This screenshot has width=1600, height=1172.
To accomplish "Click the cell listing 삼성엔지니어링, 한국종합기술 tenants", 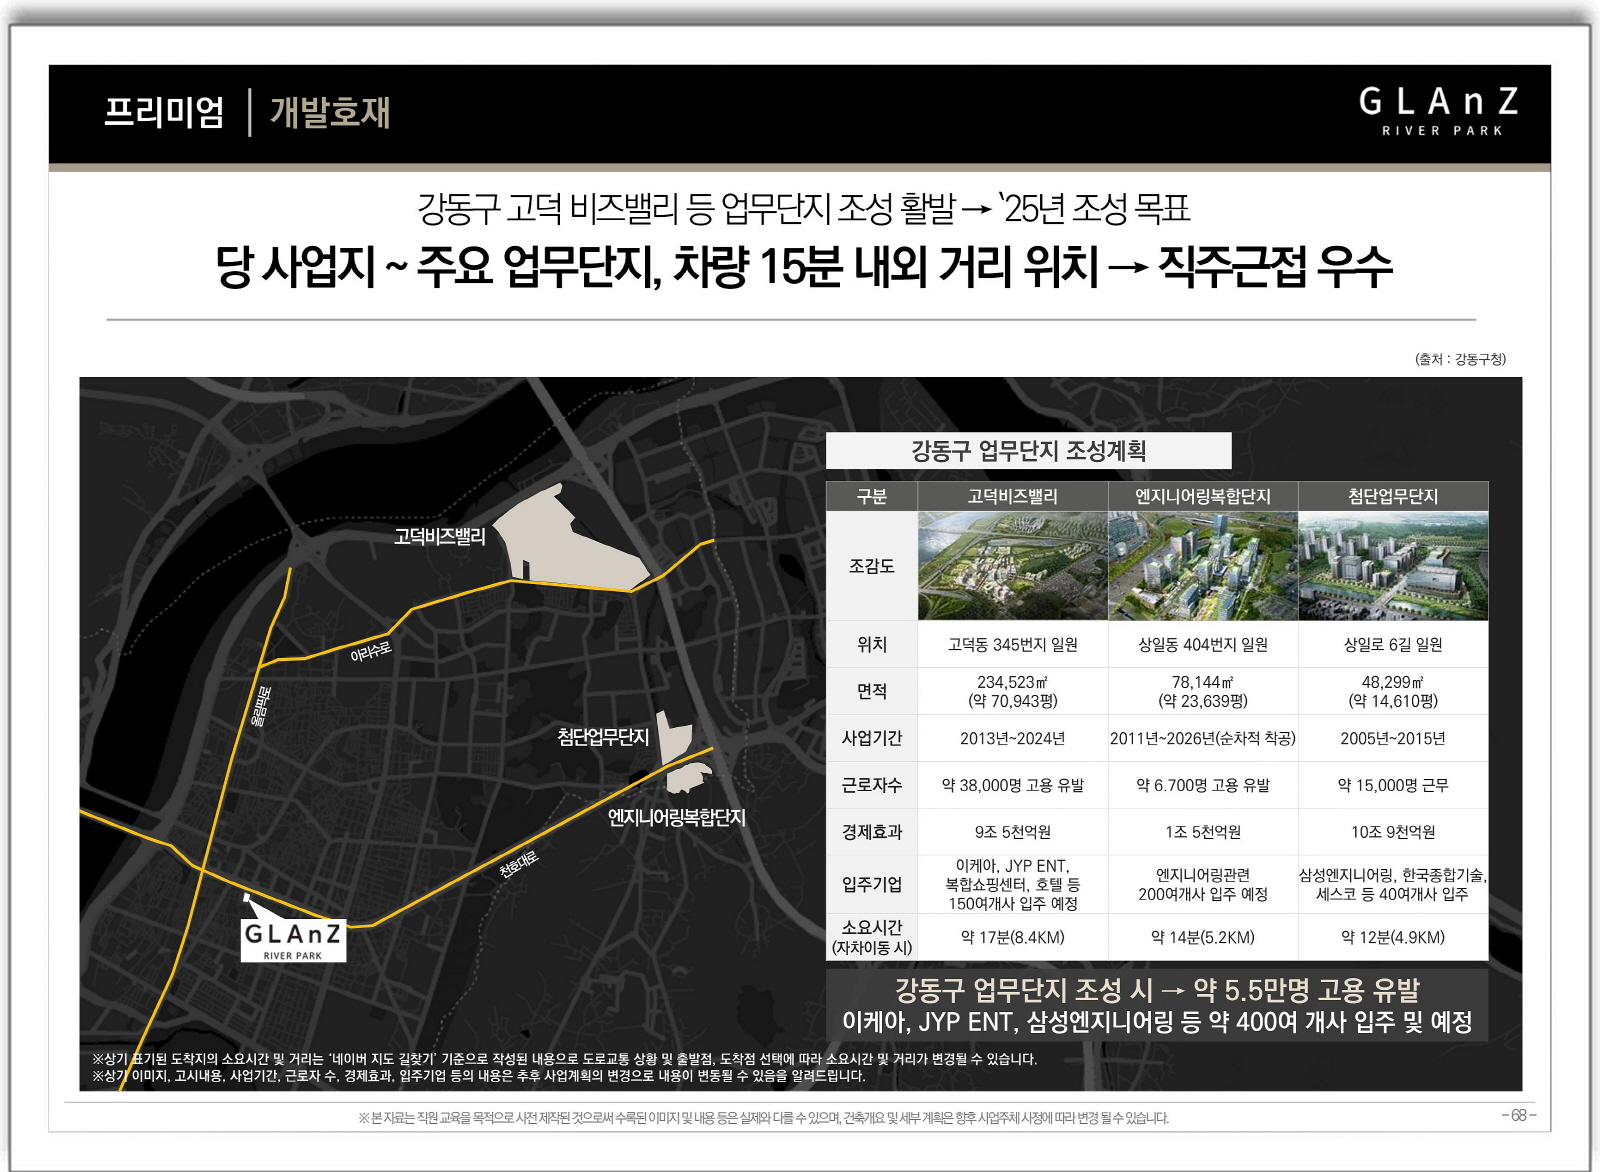I will click(x=1393, y=884).
